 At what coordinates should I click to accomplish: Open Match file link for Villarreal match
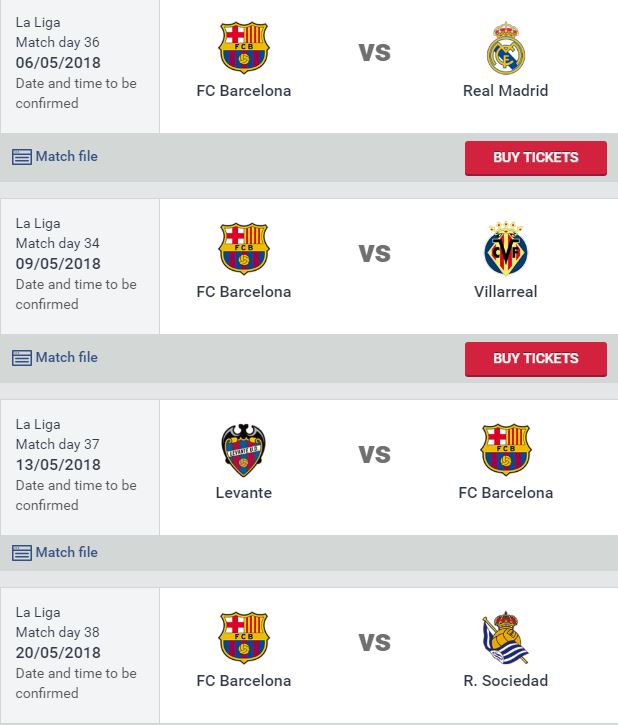click(66, 358)
